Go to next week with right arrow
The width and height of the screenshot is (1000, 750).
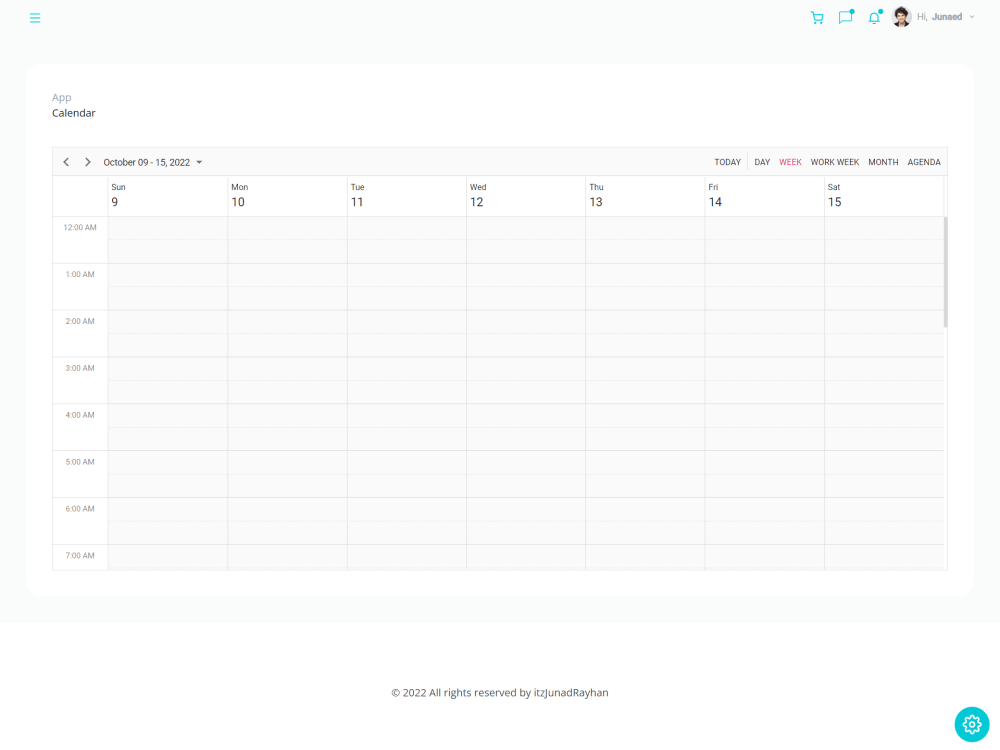[87, 161]
